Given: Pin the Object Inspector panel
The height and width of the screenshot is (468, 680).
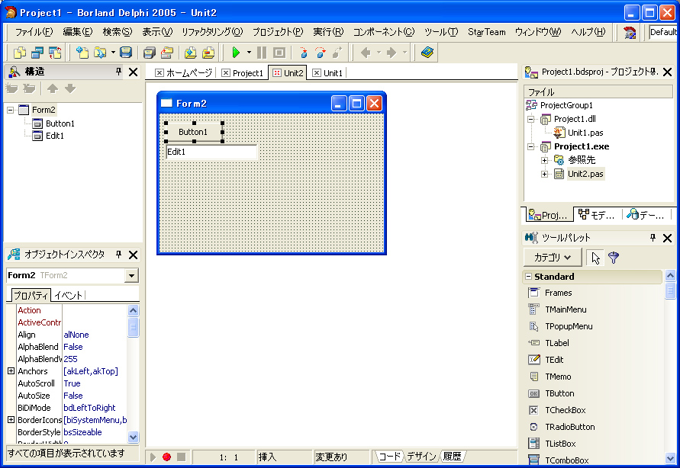Looking at the screenshot, I should pyautogui.click(x=118, y=254).
